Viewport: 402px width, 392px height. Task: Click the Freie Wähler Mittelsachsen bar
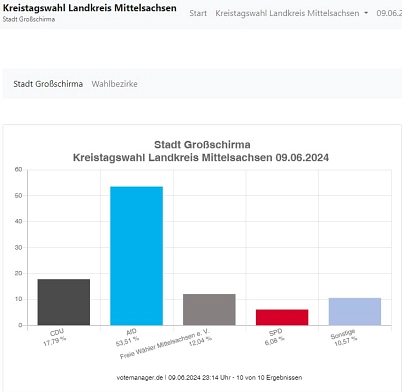(x=209, y=309)
